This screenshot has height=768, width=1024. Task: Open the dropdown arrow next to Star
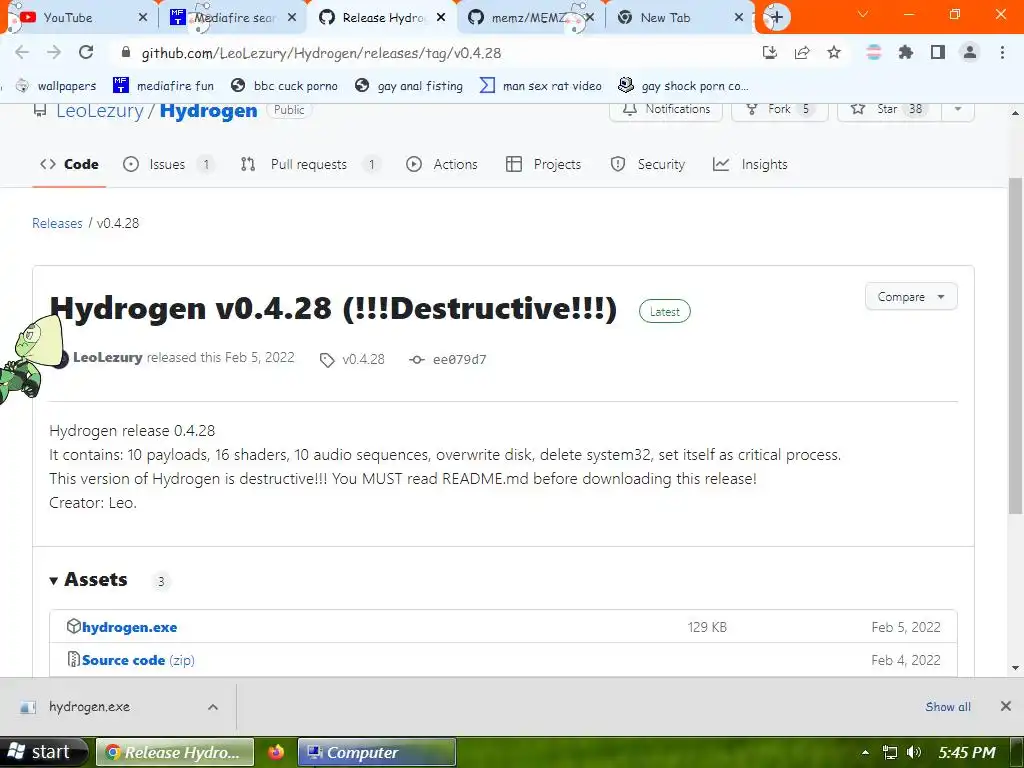point(958,109)
